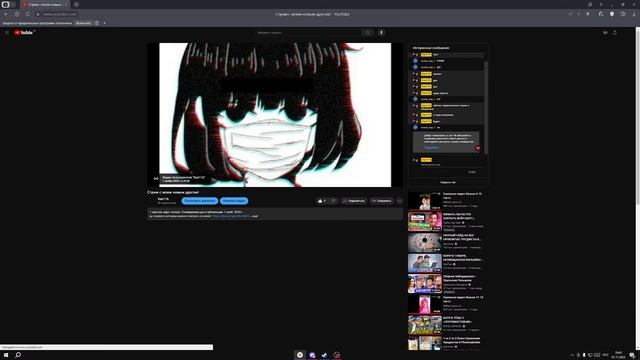
Task: Open the browser shield protection icon
Action: (x=612, y=14)
